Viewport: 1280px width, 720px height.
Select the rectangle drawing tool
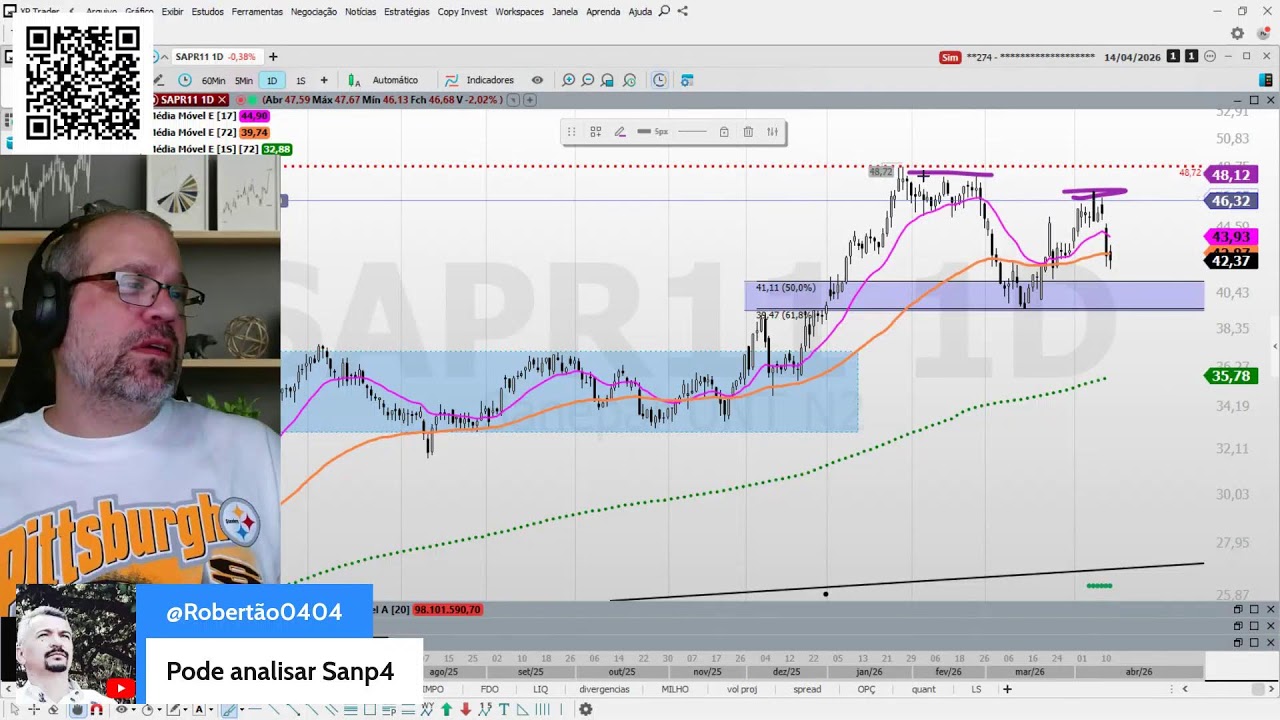click(x=370, y=709)
